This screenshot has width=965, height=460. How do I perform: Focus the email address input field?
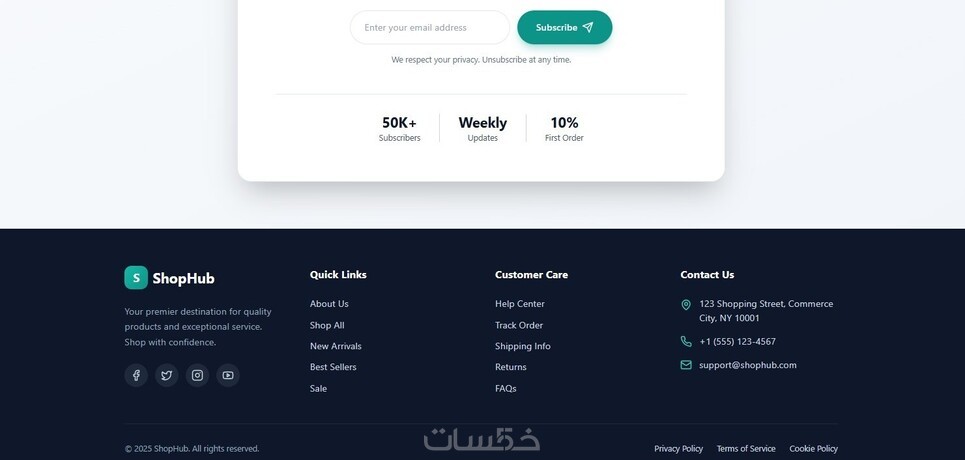(x=429, y=28)
